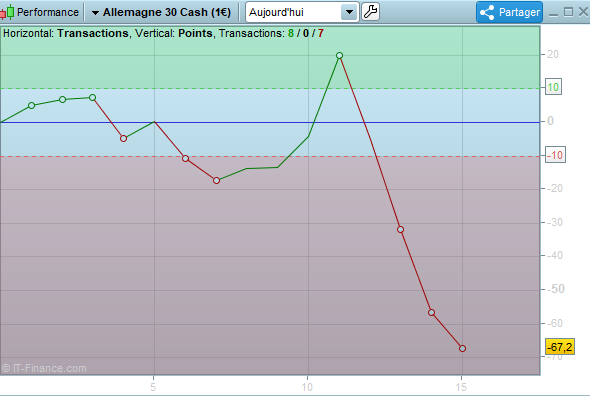Open the wrench settings button
This screenshot has width=590, height=396.
370,12
